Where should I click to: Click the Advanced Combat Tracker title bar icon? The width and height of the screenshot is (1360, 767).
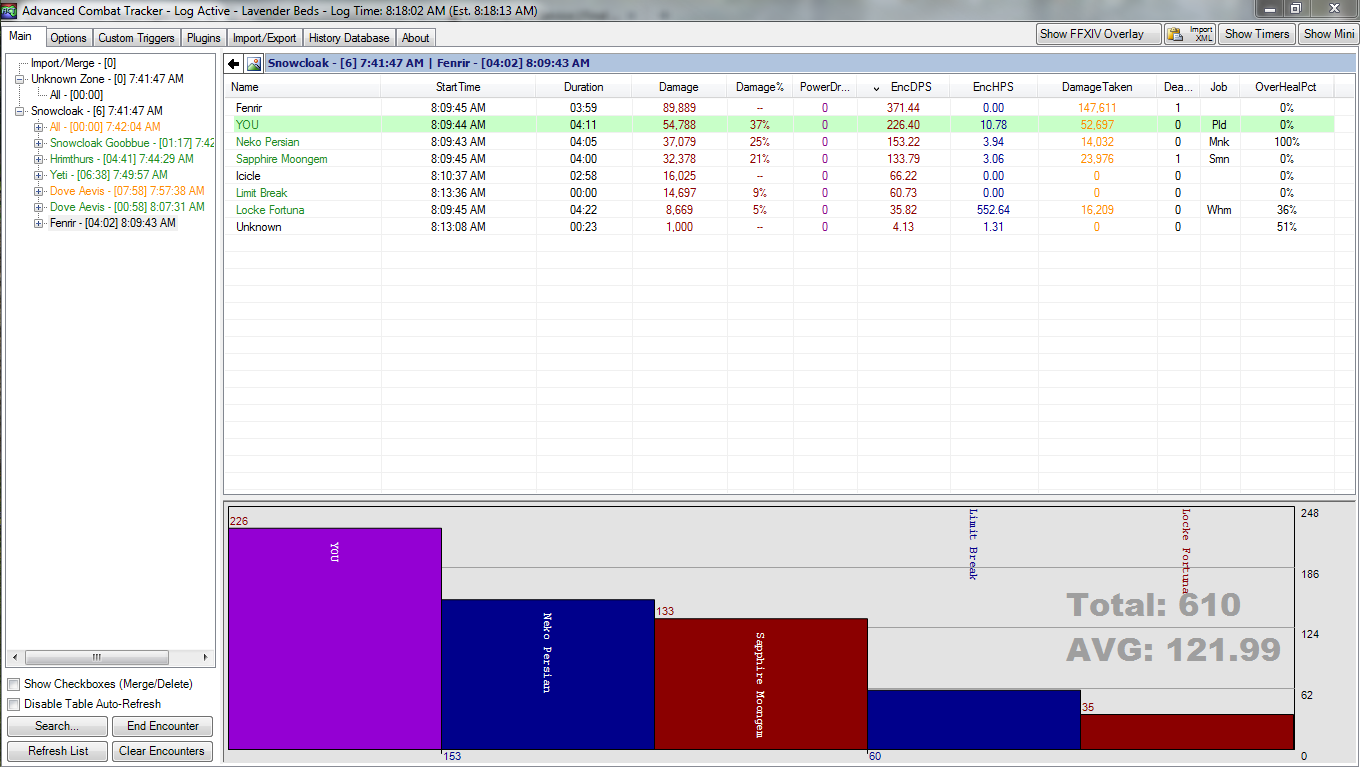(x=9, y=10)
